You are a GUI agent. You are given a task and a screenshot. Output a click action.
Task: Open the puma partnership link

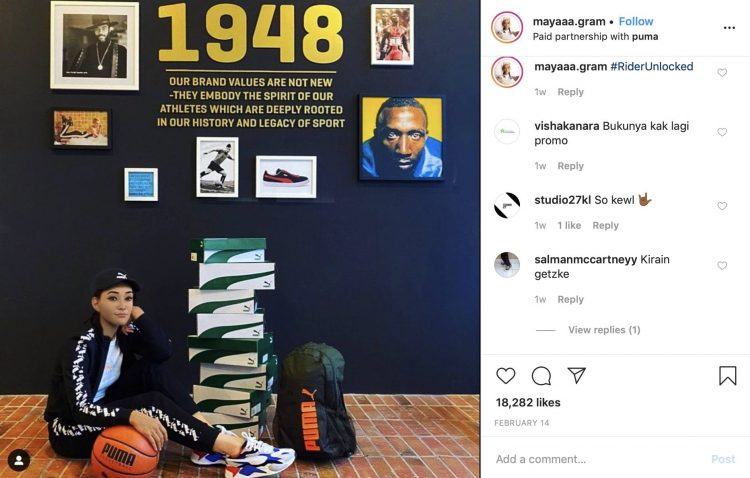coord(645,37)
